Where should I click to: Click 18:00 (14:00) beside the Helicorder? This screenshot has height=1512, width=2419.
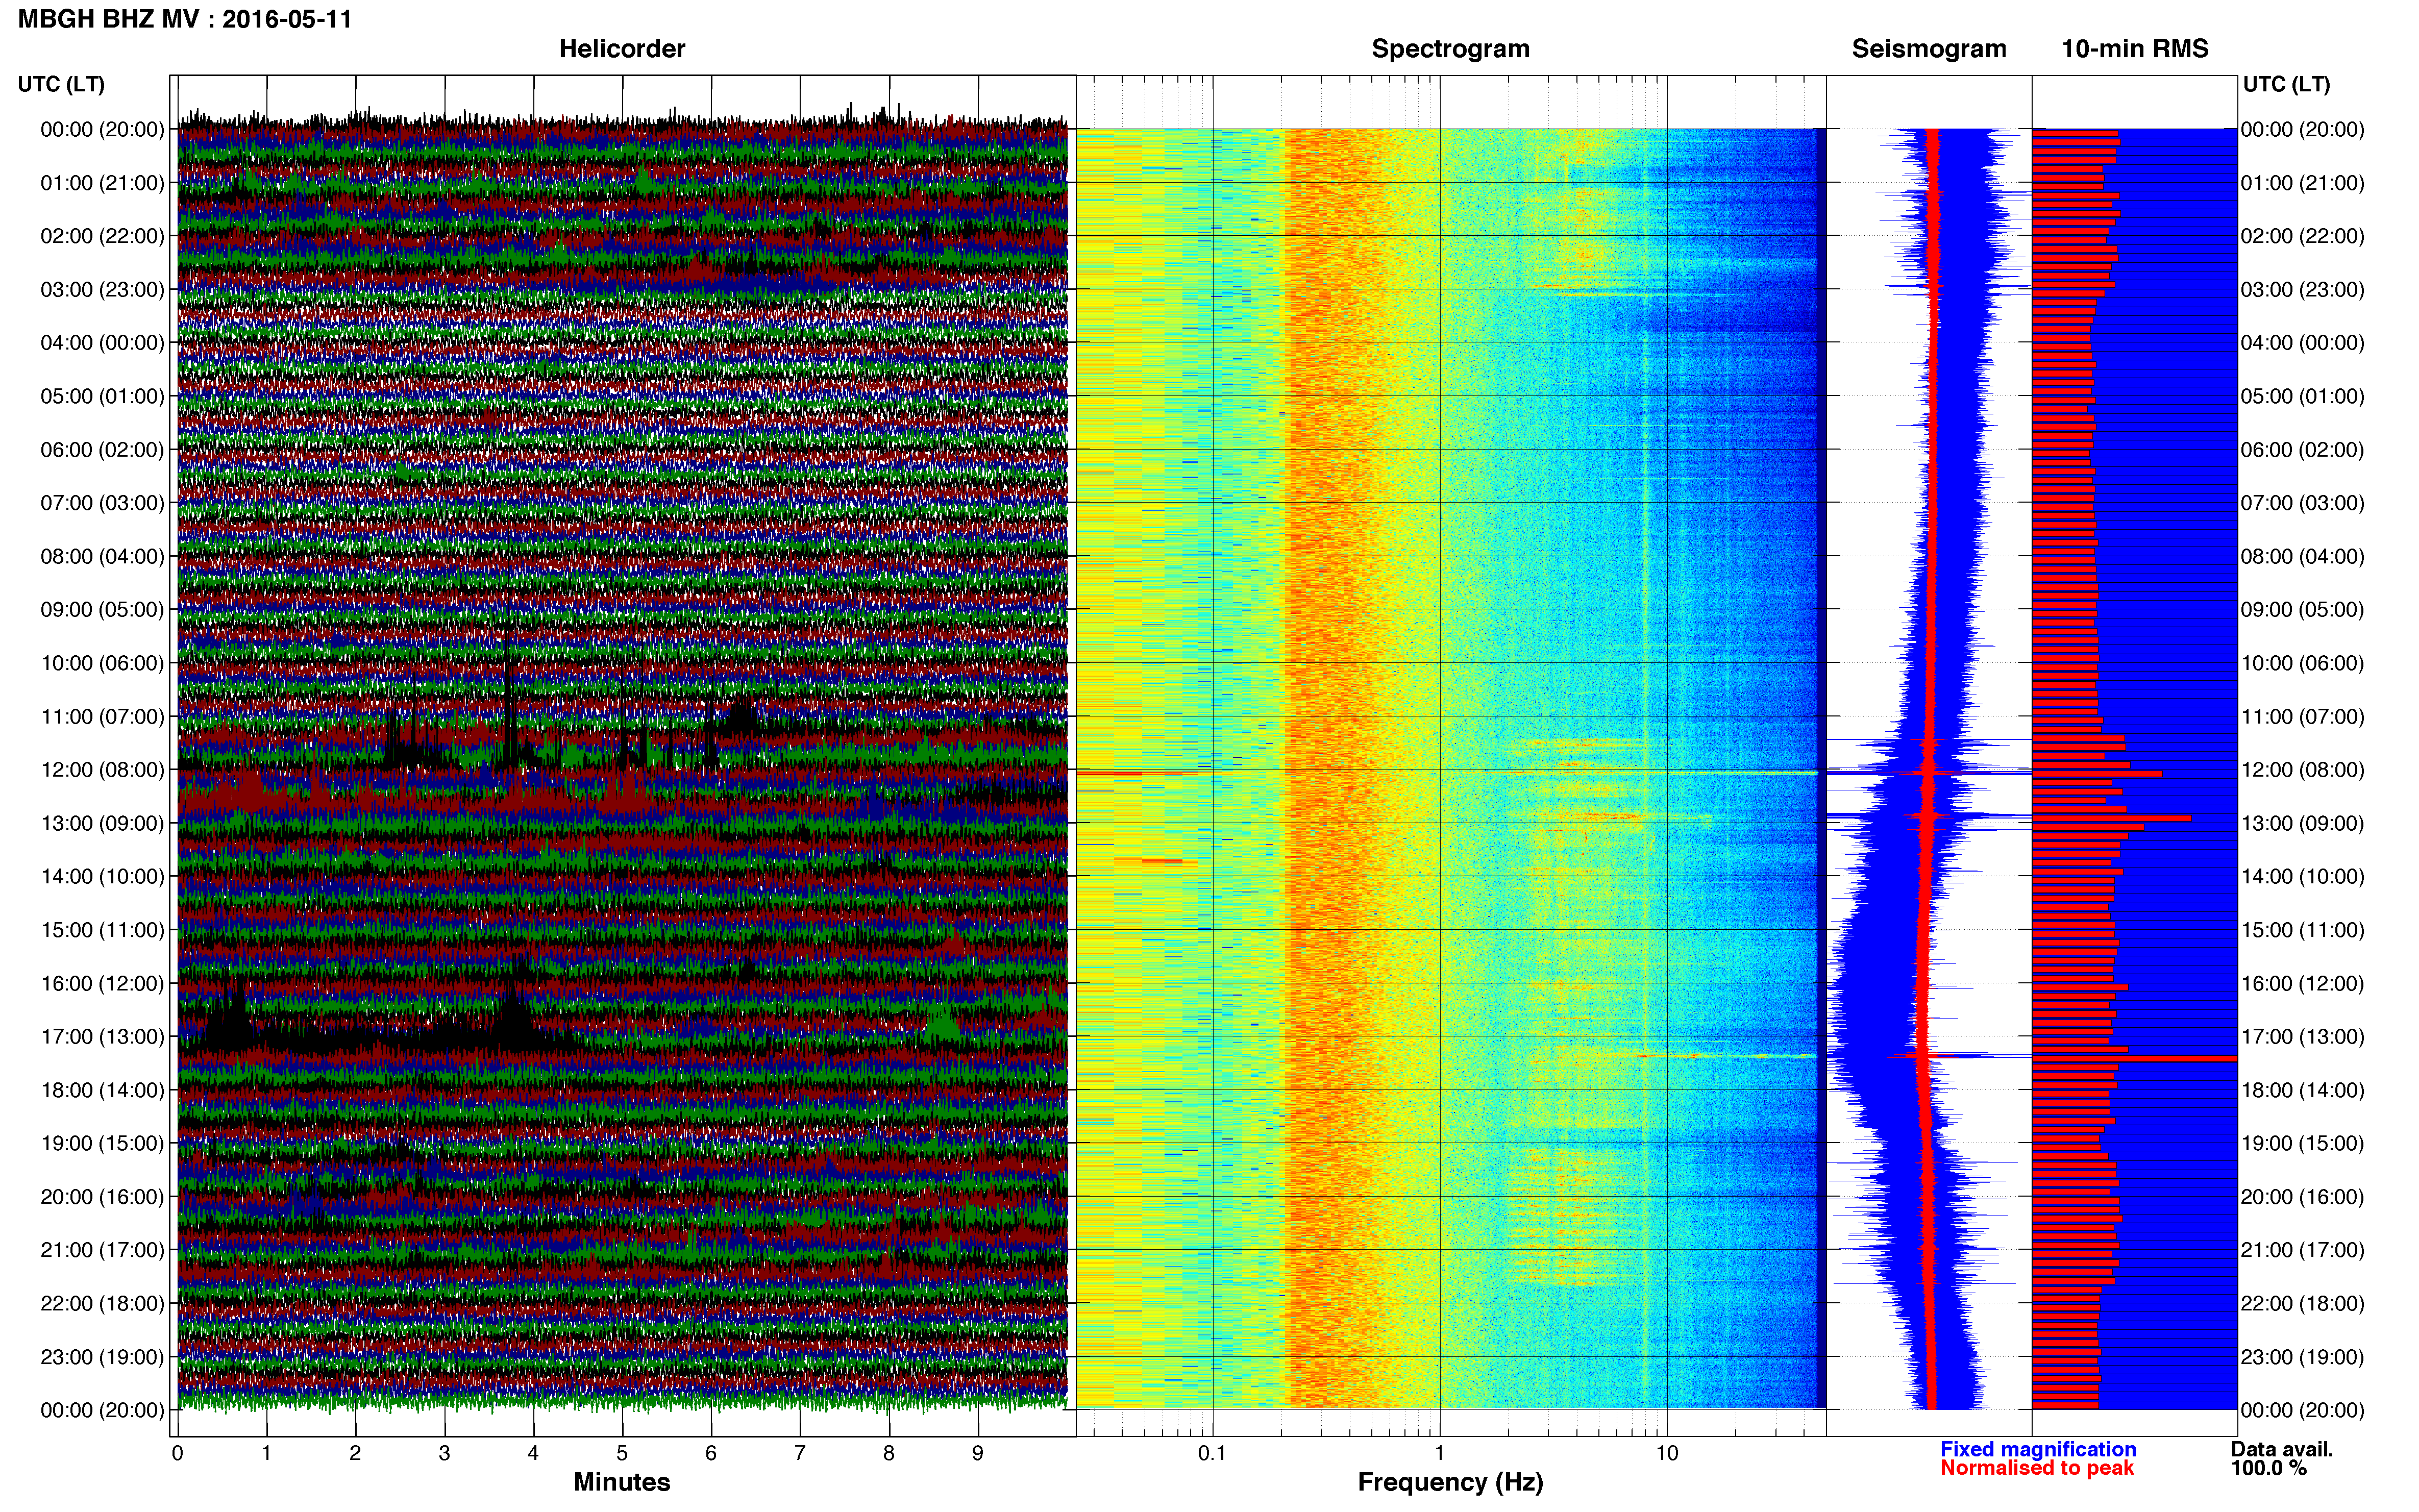pos(102,1091)
